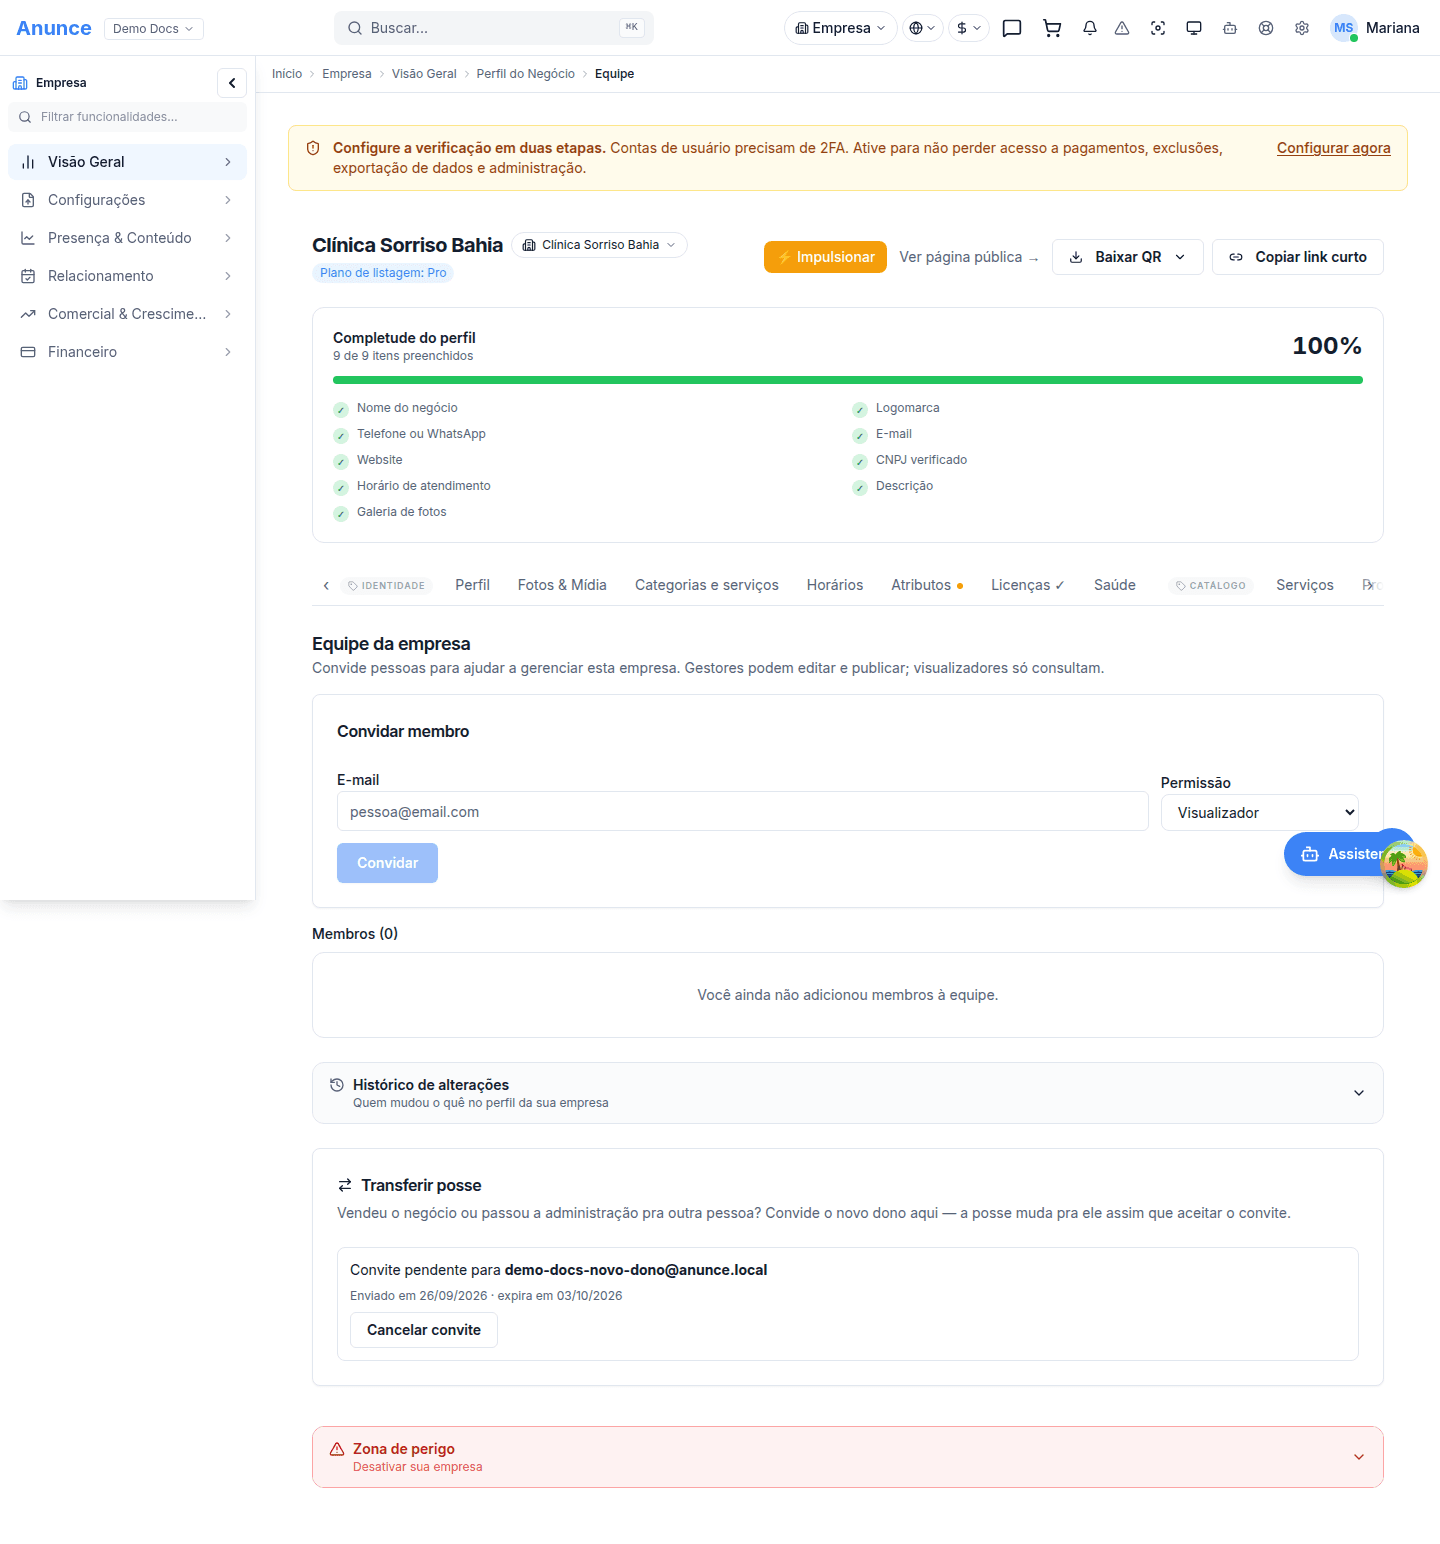Click the Configurações icon in sidebar
The height and width of the screenshot is (1544, 1440).
point(28,200)
